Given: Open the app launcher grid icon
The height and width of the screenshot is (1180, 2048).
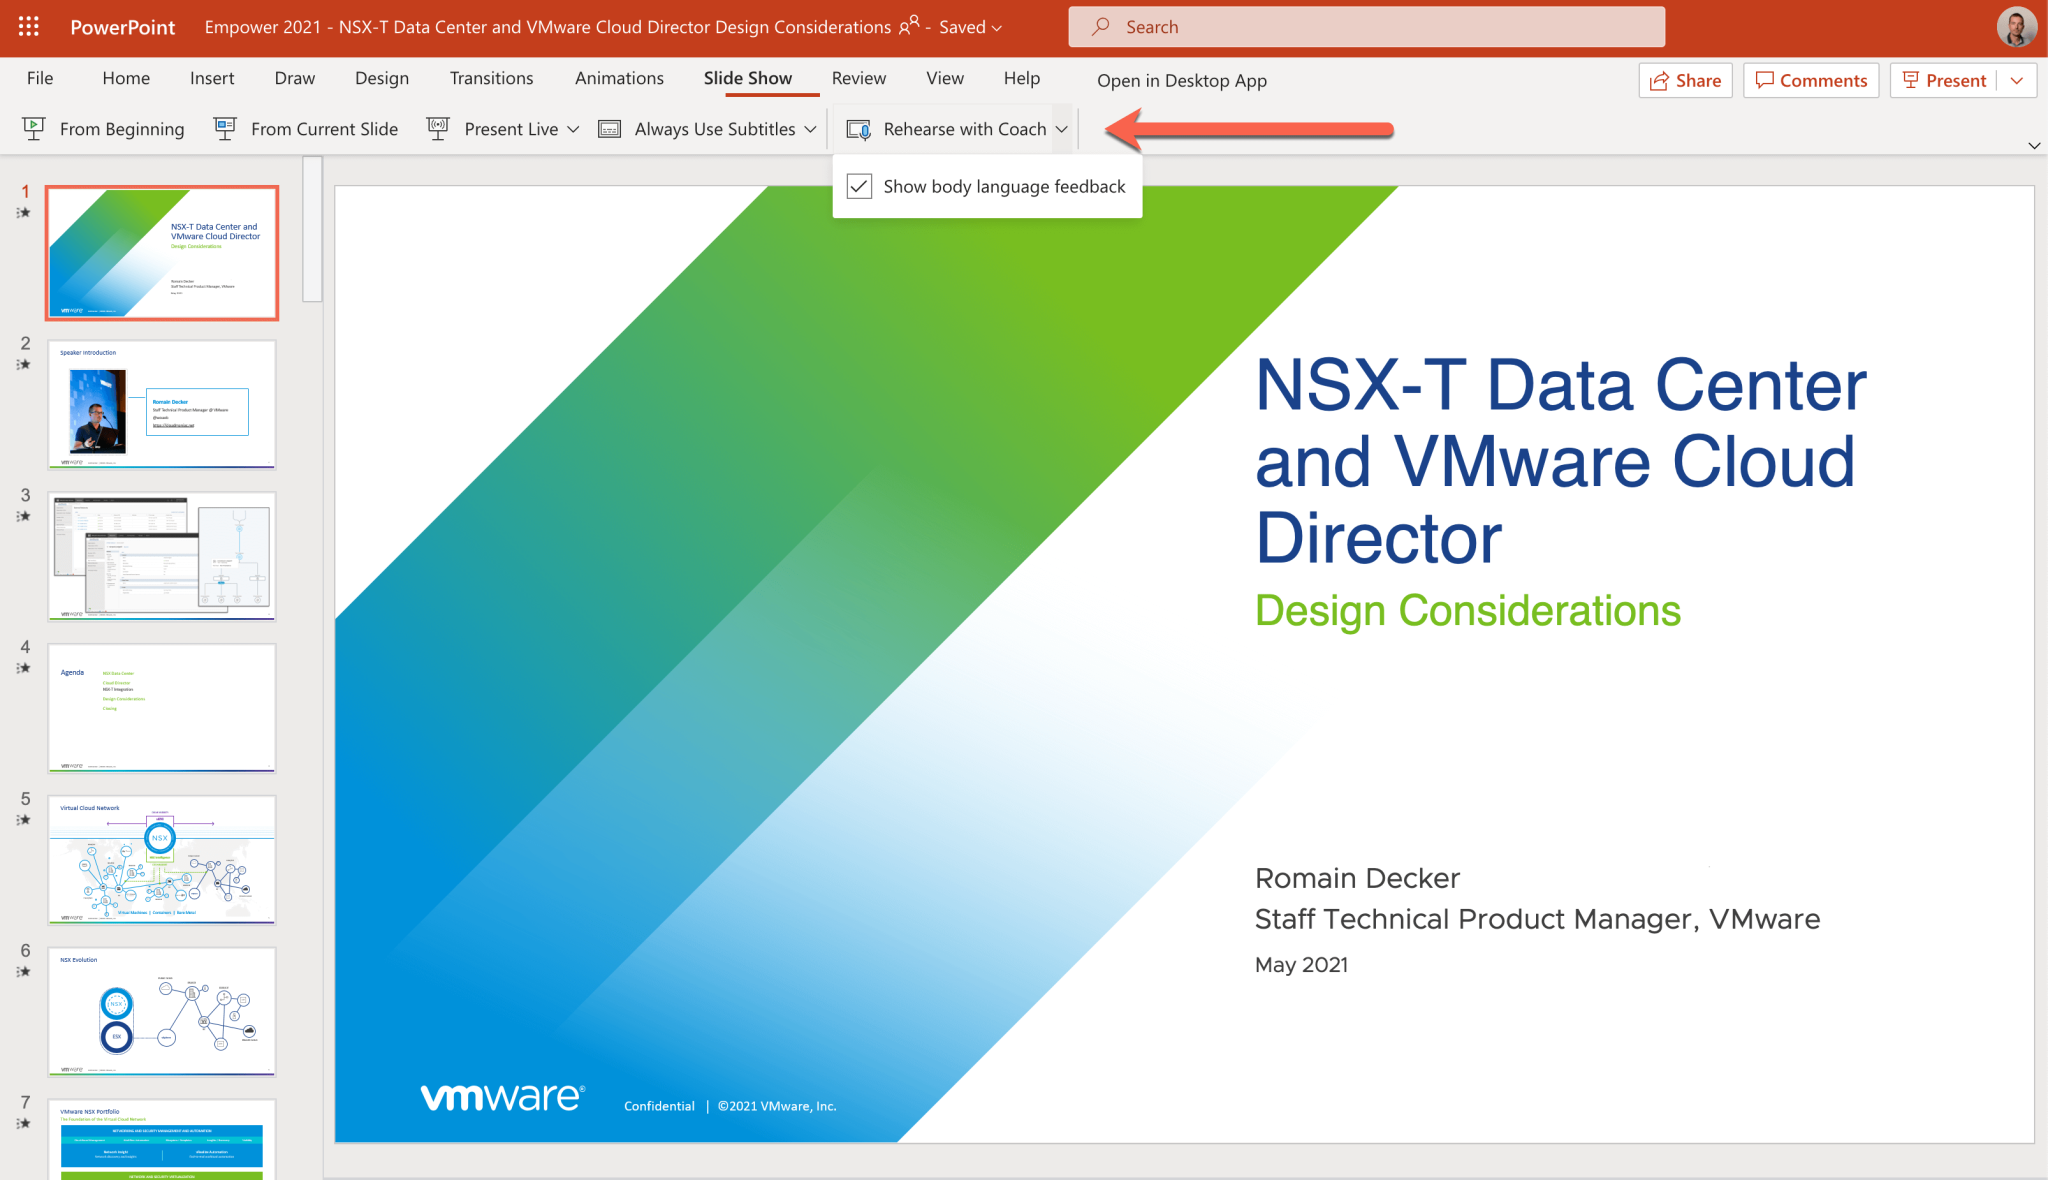Looking at the screenshot, I should coord(28,27).
